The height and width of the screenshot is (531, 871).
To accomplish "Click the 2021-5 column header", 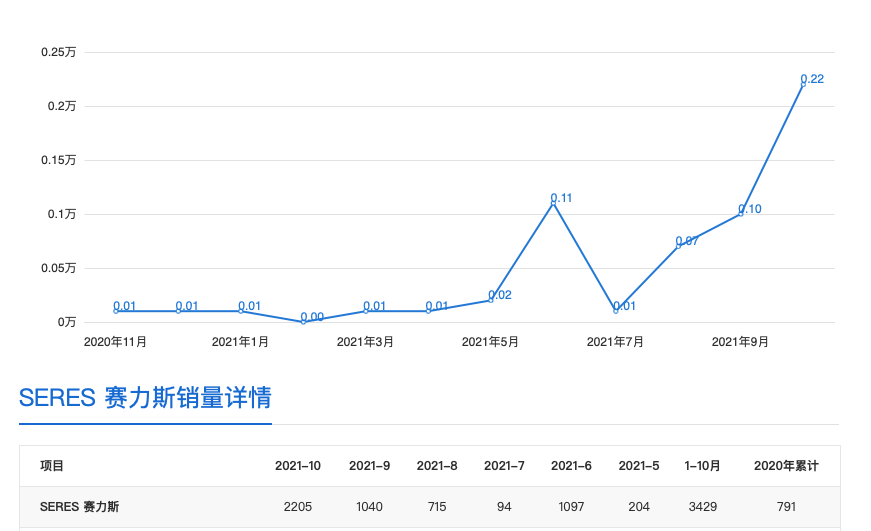I will (639, 466).
